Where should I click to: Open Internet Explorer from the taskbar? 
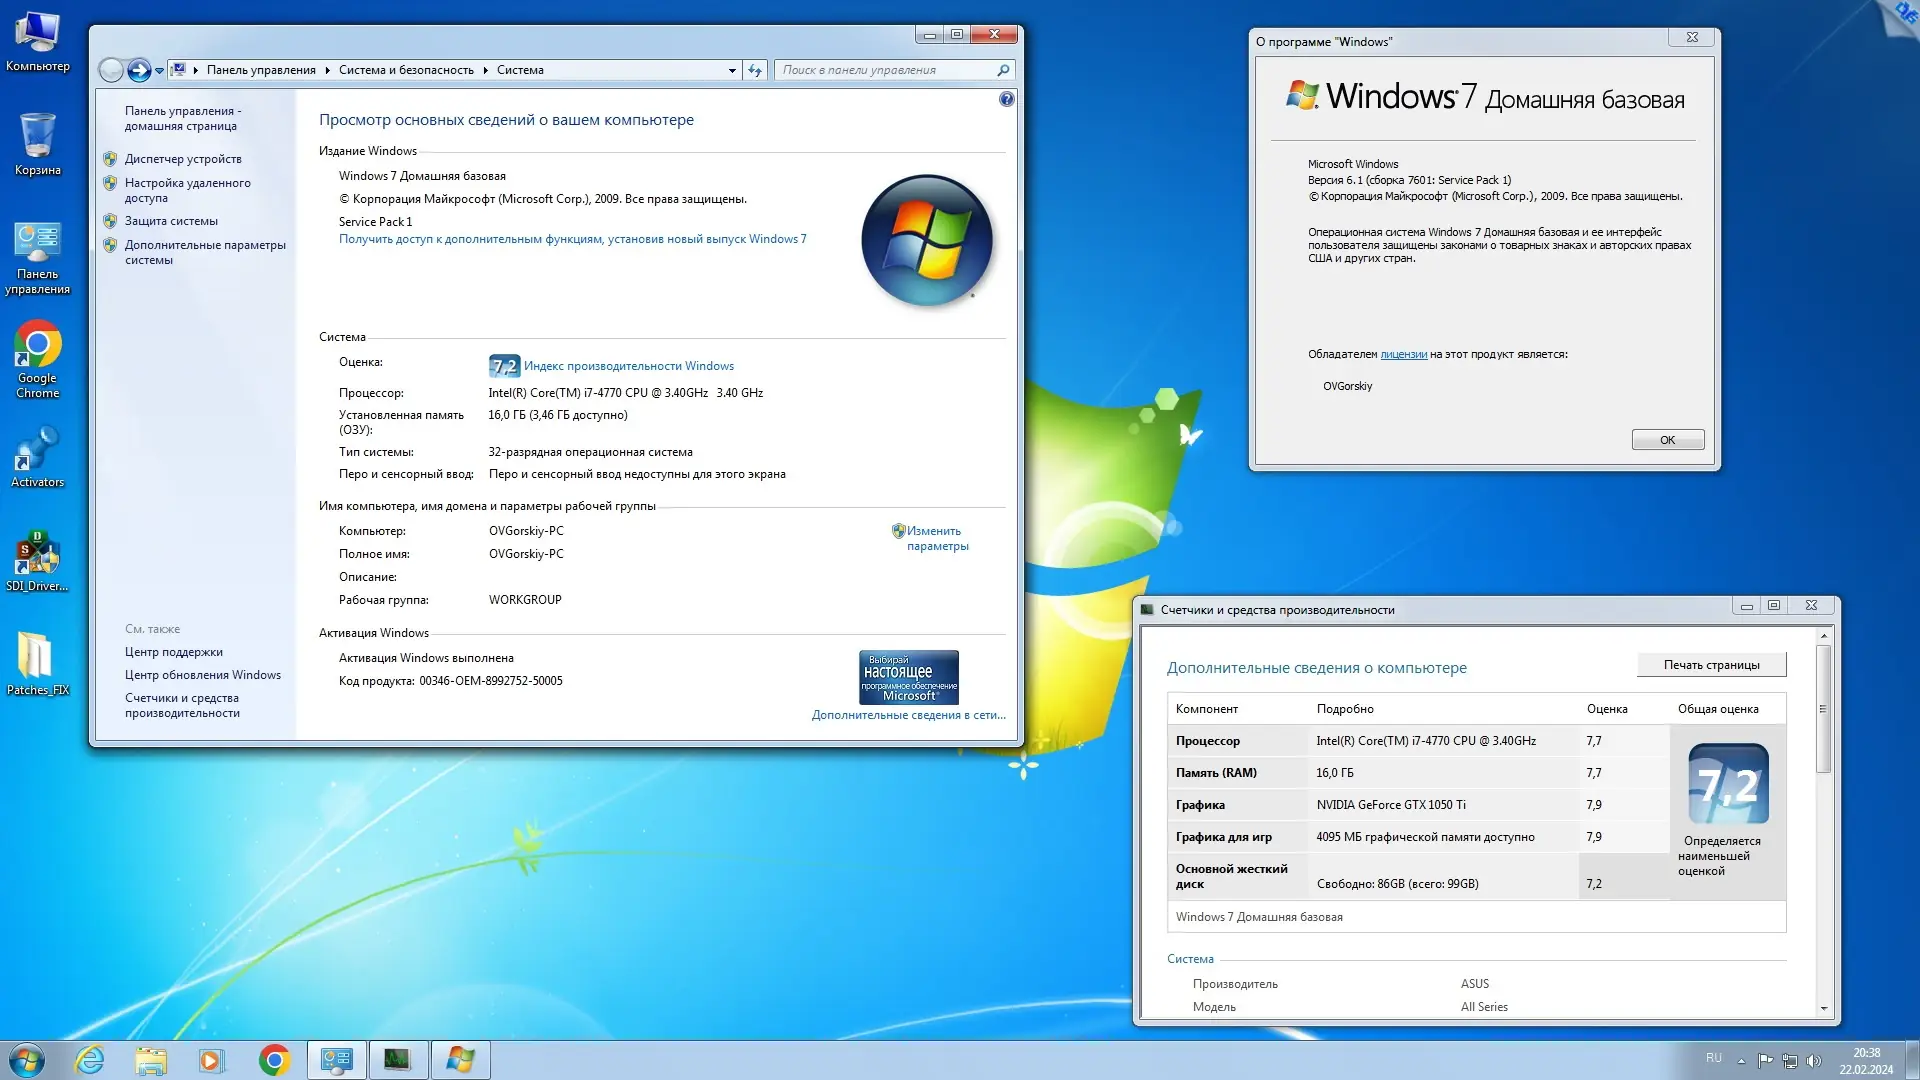click(x=90, y=1060)
